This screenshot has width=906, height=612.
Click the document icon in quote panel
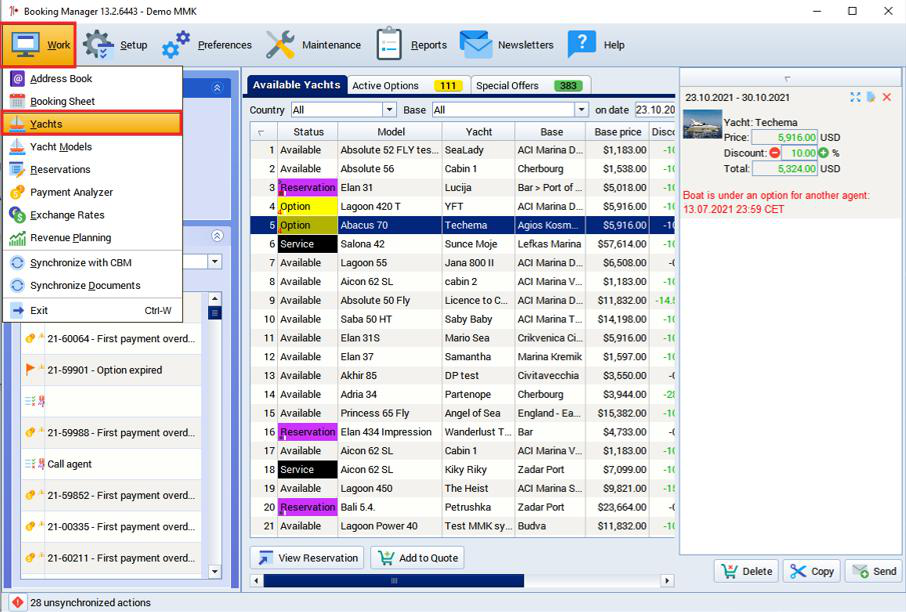(871, 97)
